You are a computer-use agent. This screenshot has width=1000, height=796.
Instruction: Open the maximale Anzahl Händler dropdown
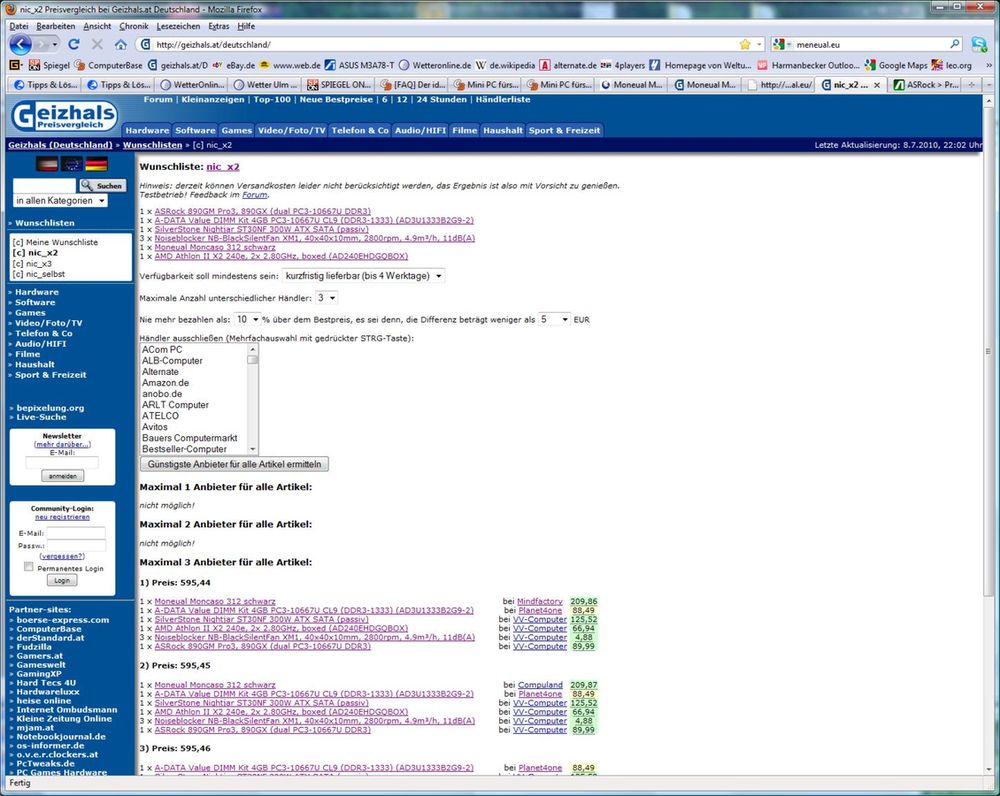point(327,298)
